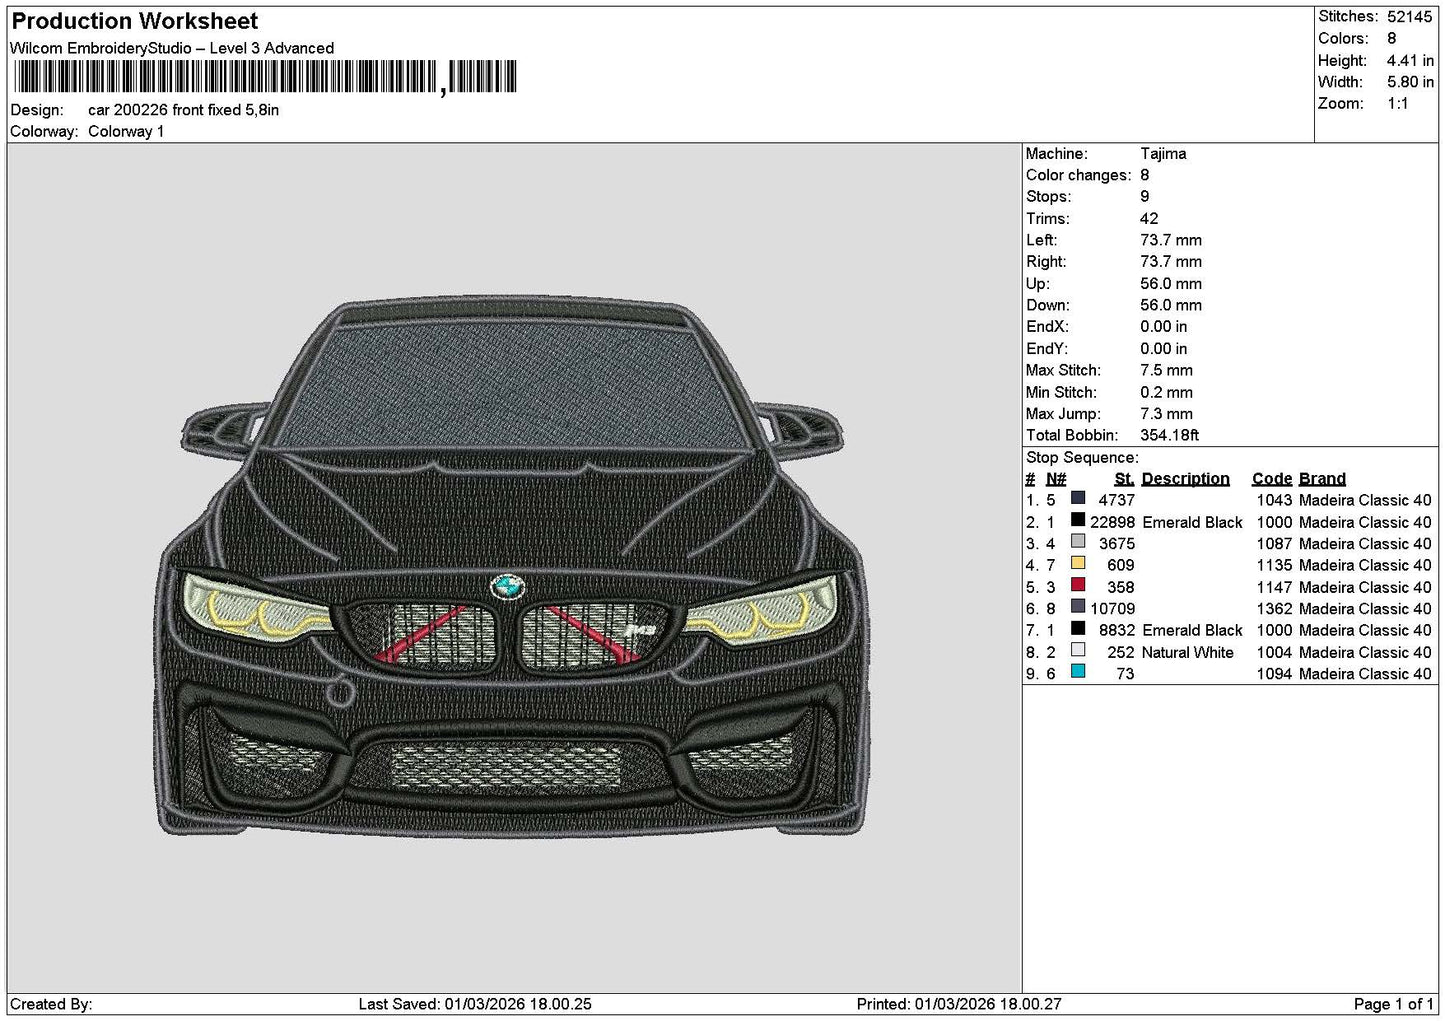Click the dark navy swatch for stop 1
Viewport: 1445px width, 1021px height.
(1078, 498)
